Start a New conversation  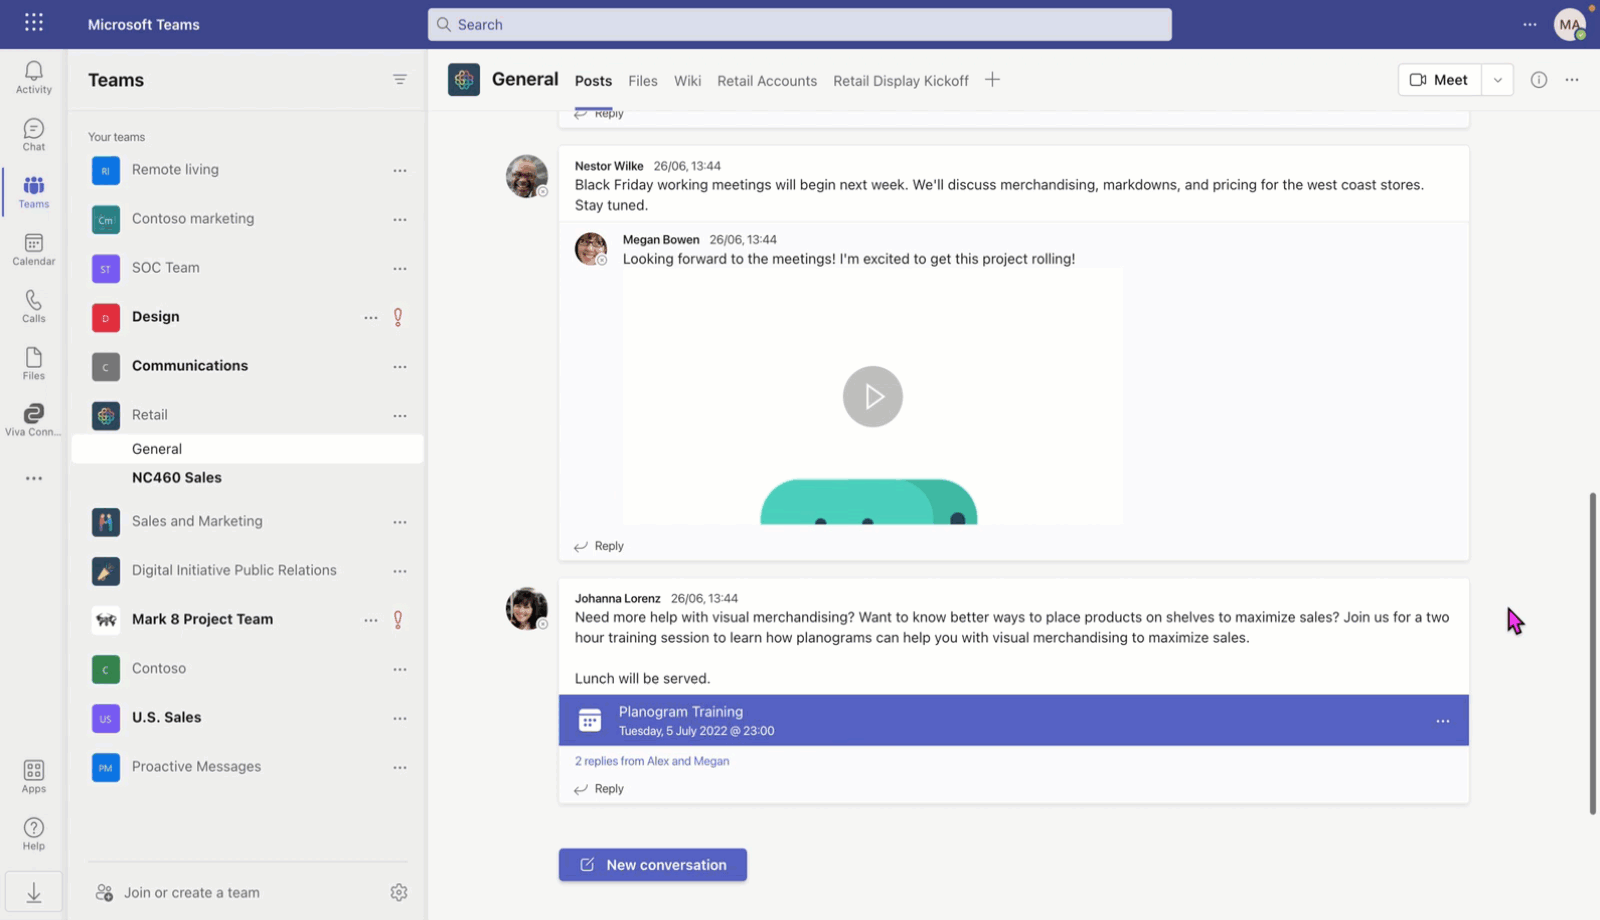click(652, 864)
